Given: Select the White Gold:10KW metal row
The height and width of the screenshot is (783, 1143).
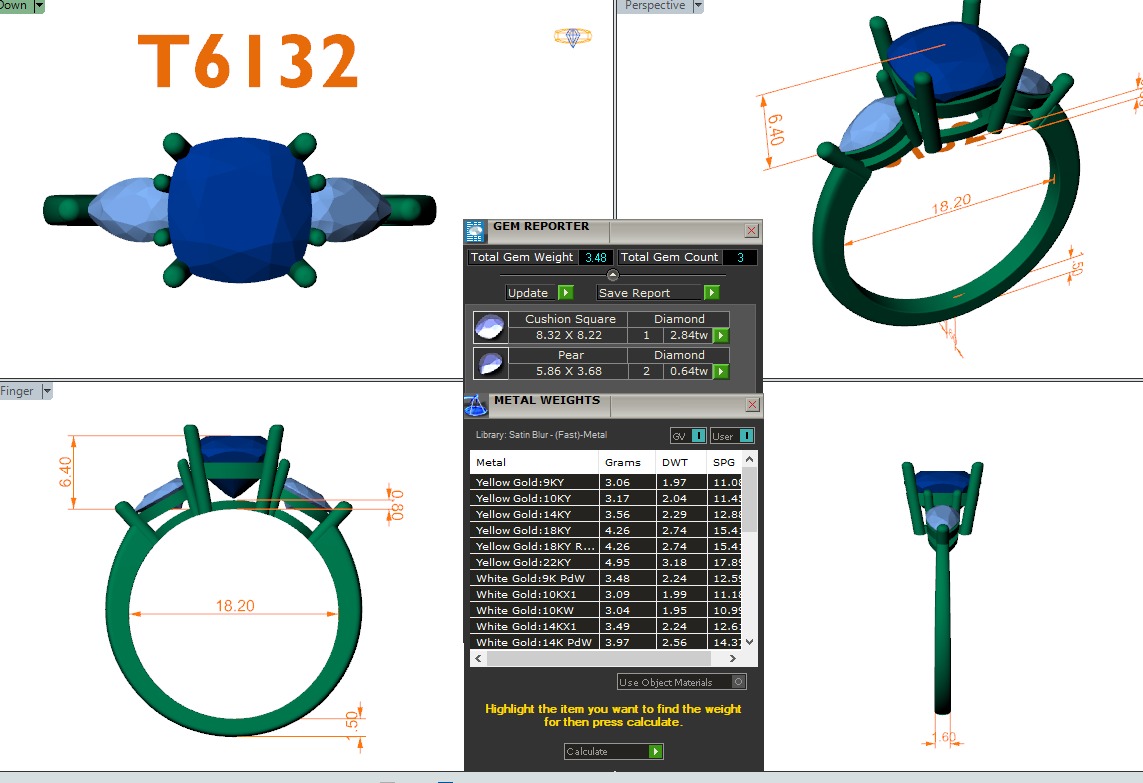Looking at the screenshot, I should pyautogui.click(x=536, y=610).
